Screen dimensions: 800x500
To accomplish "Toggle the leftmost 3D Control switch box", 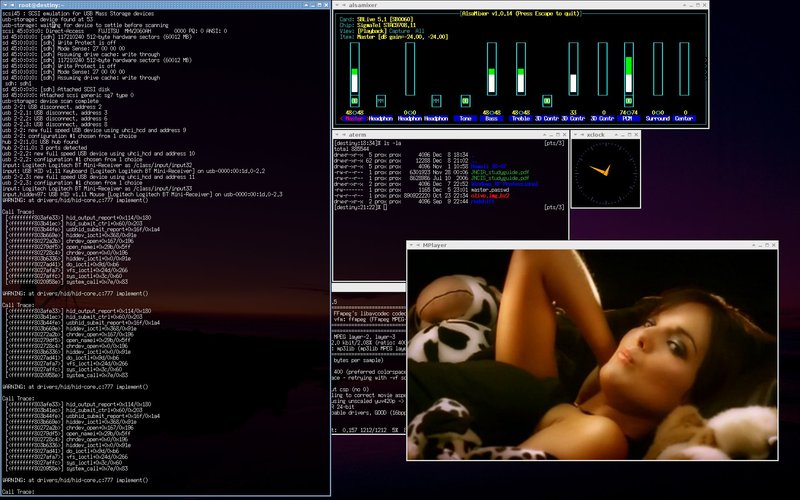I will [548, 101].
